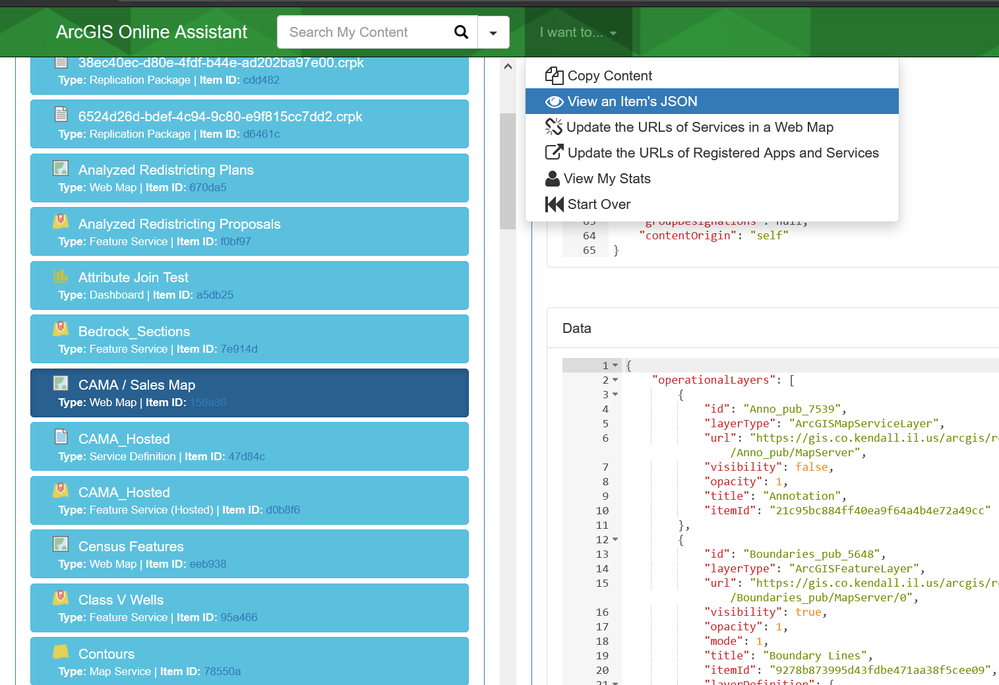The height and width of the screenshot is (685, 999).
Task: Click the CAMA / Sales Map web map icon
Action: (61, 383)
